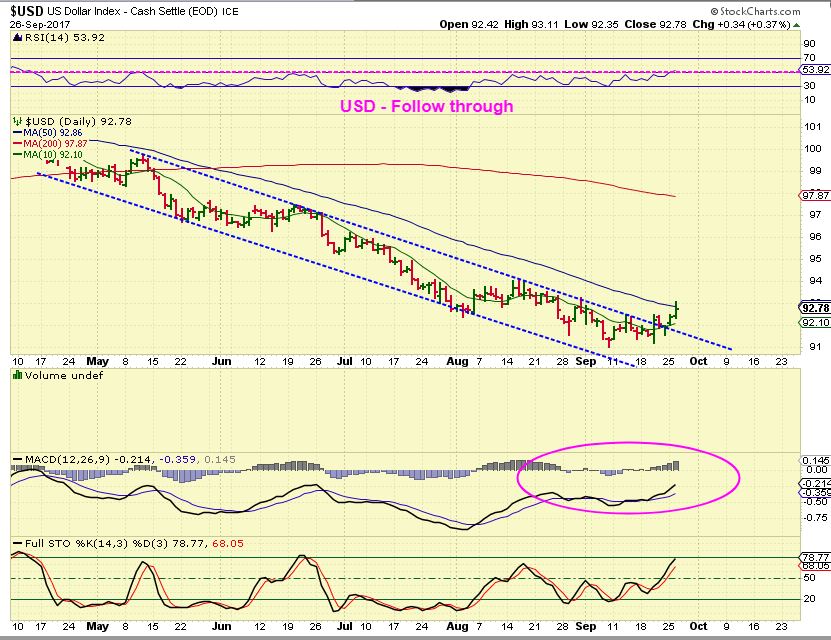Click the 92.78 last price tag
831x640 pixels.
(x=815, y=308)
